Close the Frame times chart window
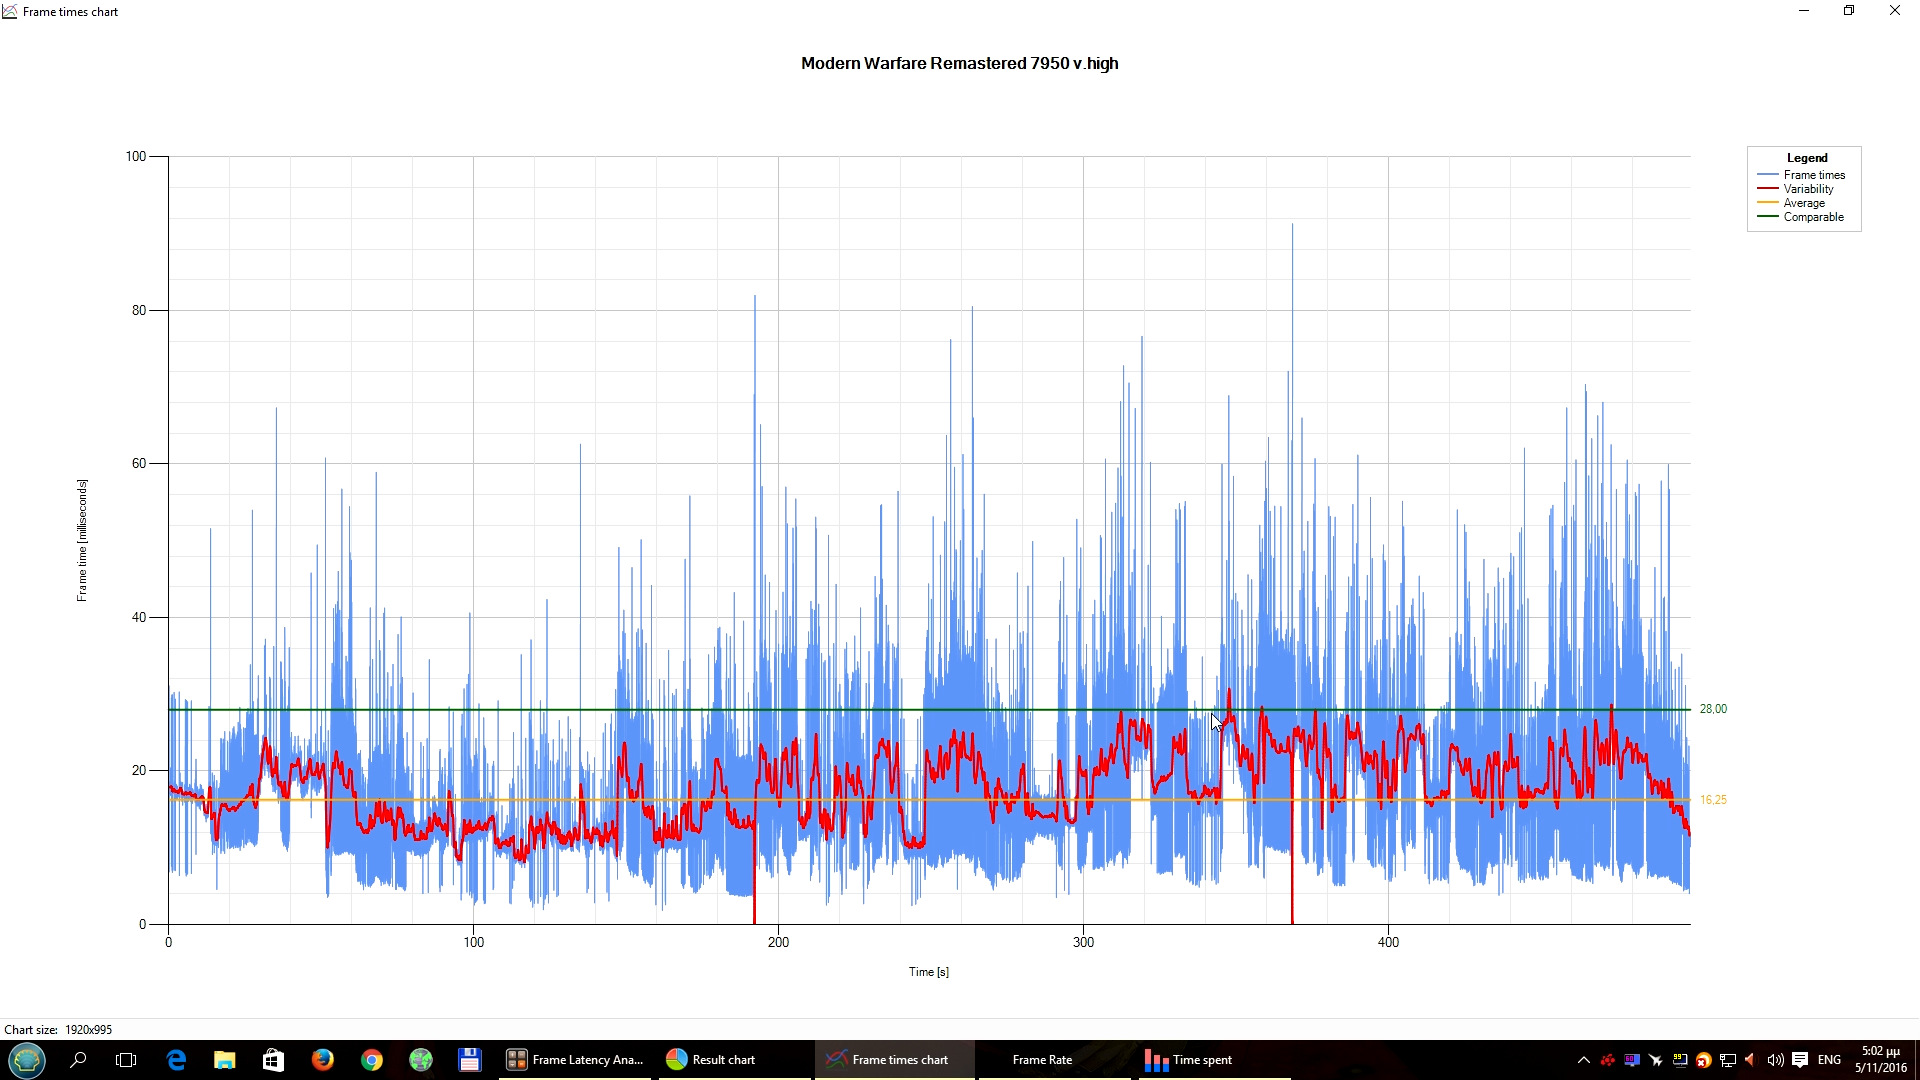Image resolution: width=1920 pixels, height=1080 pixels. coord(1895,11)
